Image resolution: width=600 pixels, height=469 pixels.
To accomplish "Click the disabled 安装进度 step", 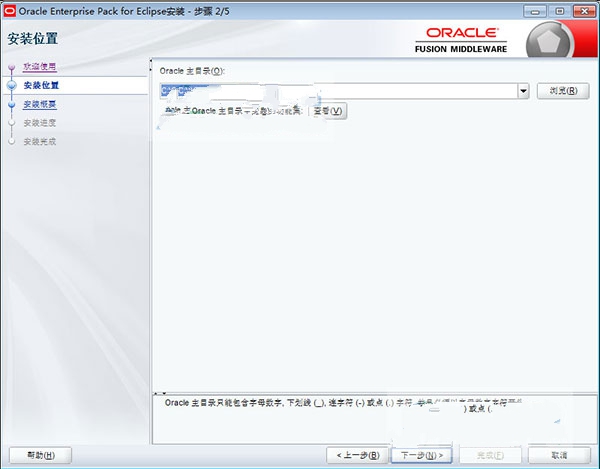I will 40,123.
